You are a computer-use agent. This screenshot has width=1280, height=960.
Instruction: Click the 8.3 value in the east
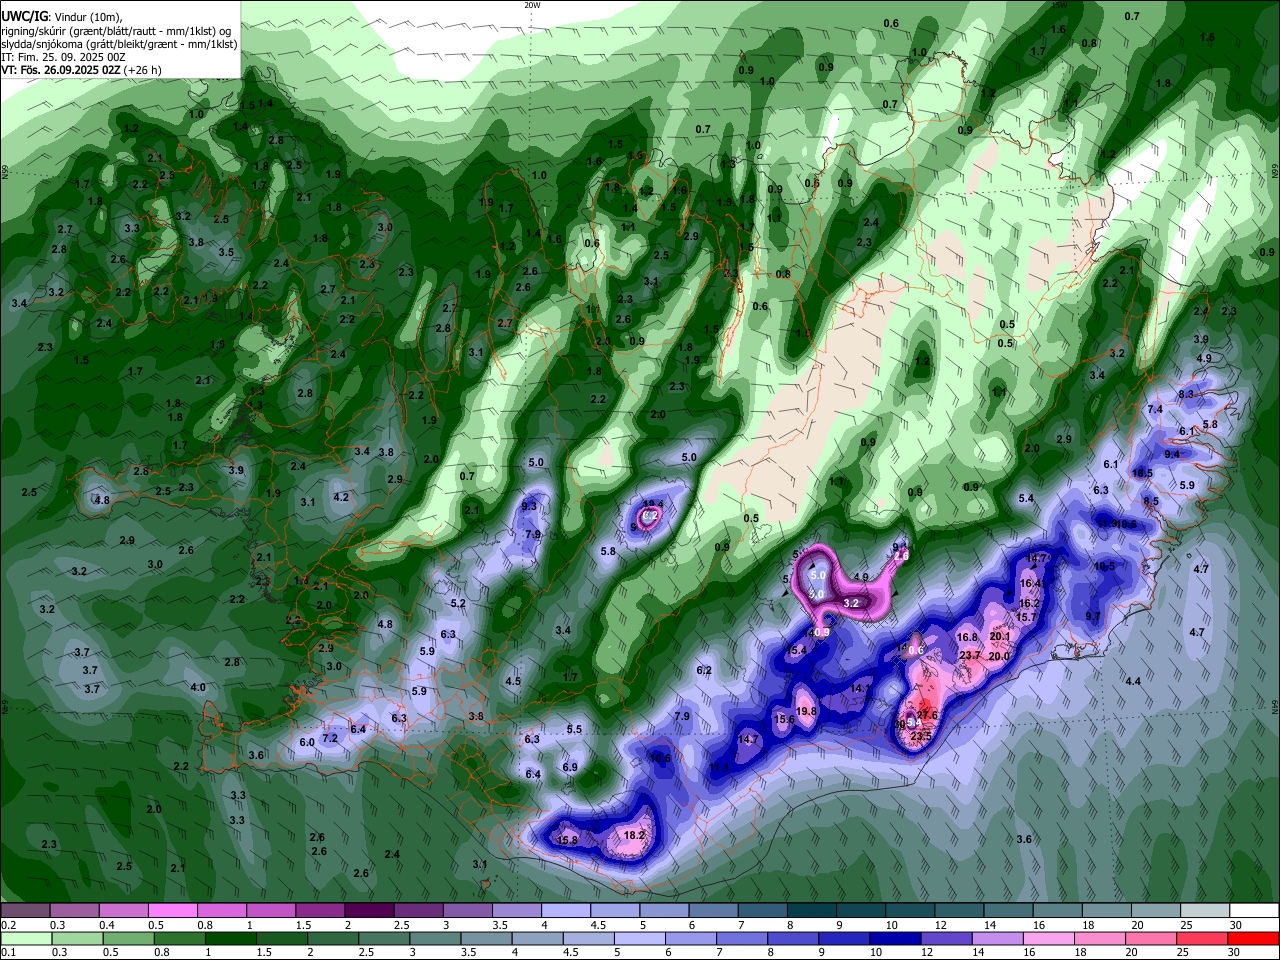[1186, 395]
